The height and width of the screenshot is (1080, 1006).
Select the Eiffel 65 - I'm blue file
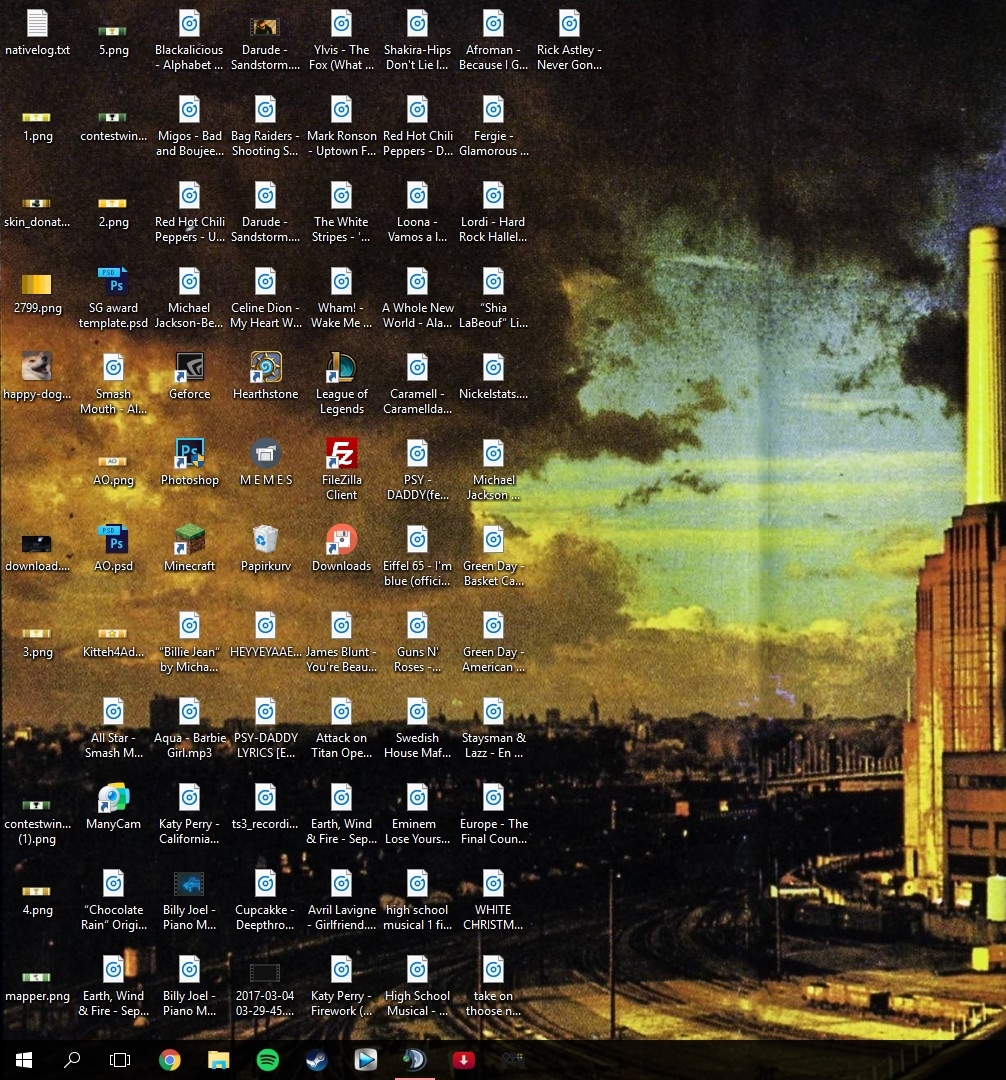click(417, 555)
